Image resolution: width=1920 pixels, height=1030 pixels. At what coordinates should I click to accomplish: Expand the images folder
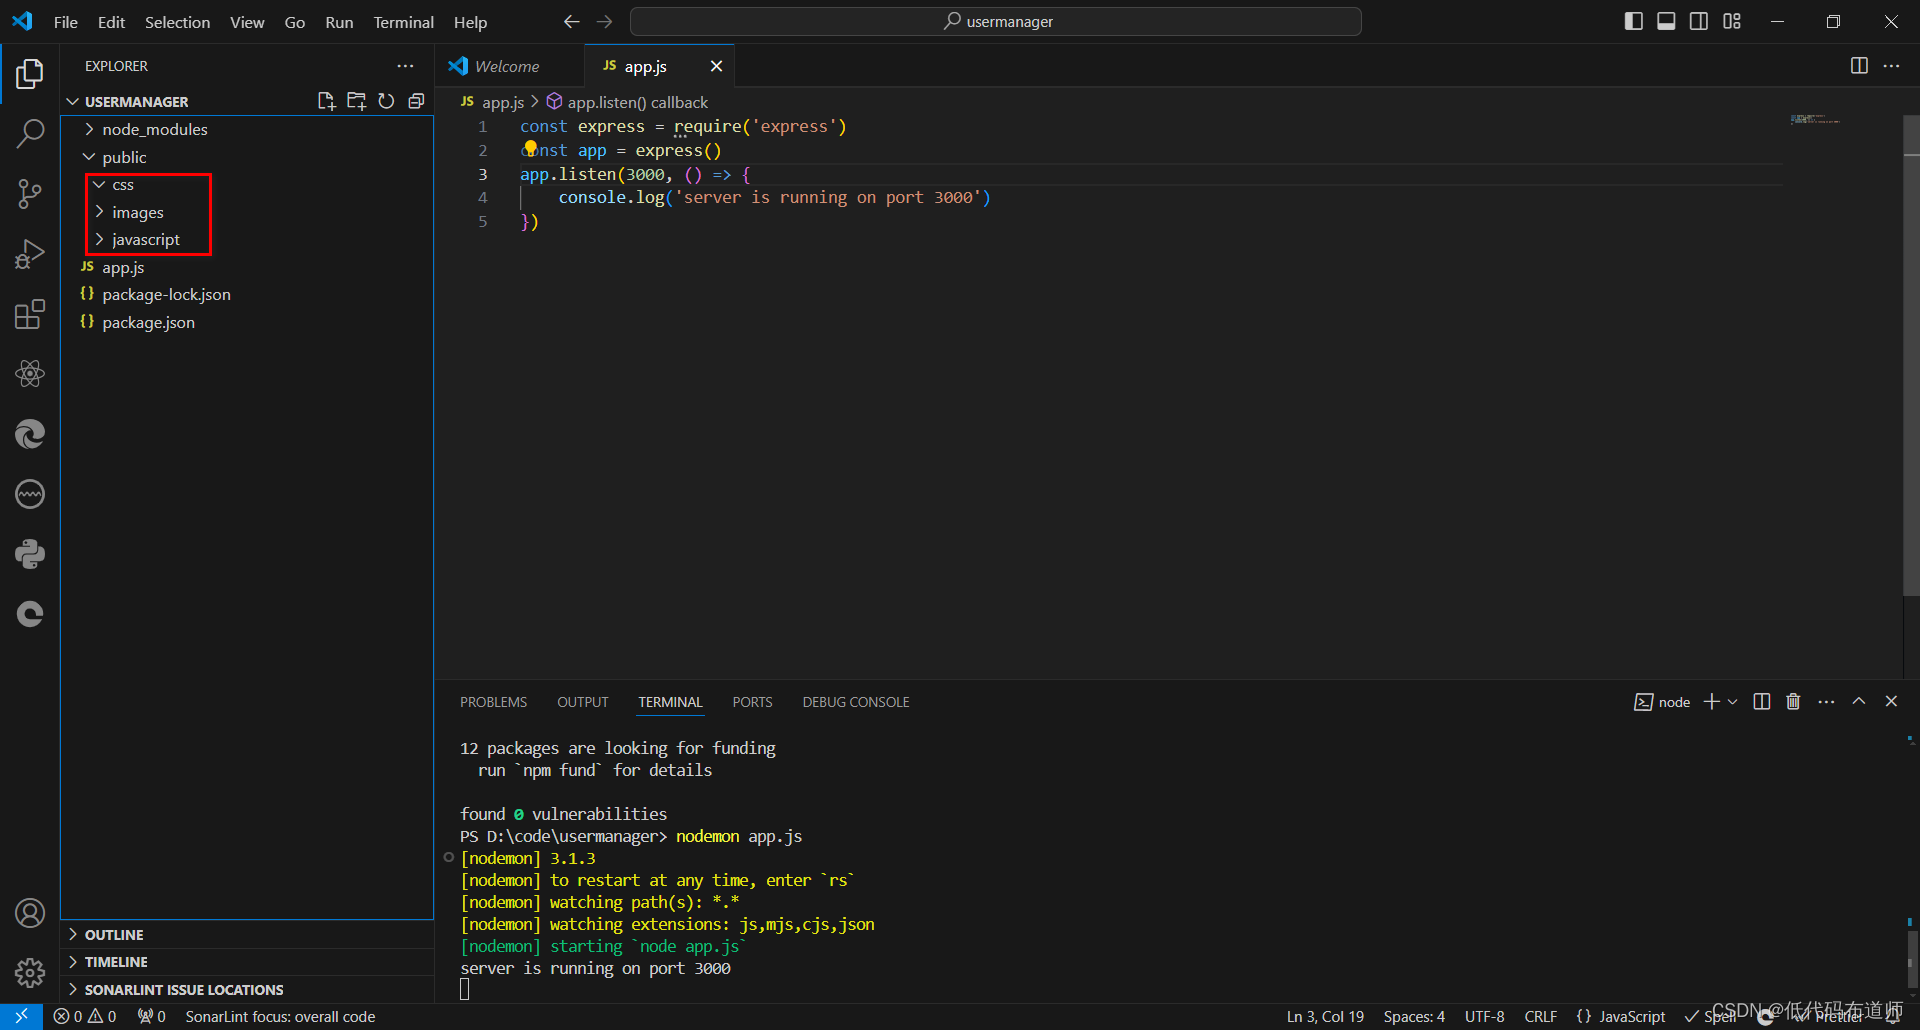[246, 212]
